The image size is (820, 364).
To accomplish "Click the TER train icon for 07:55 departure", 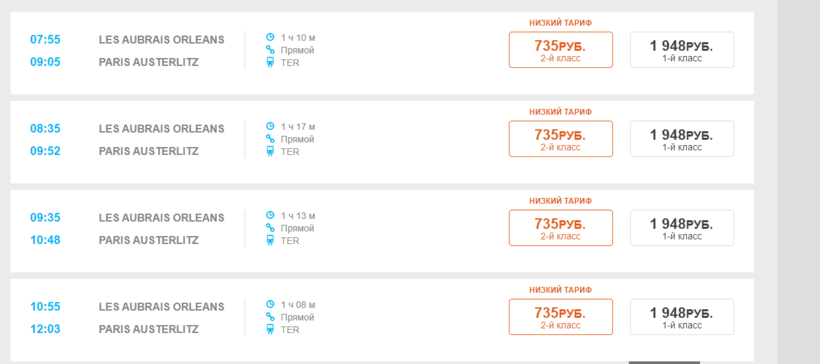I will pos(270,62).
